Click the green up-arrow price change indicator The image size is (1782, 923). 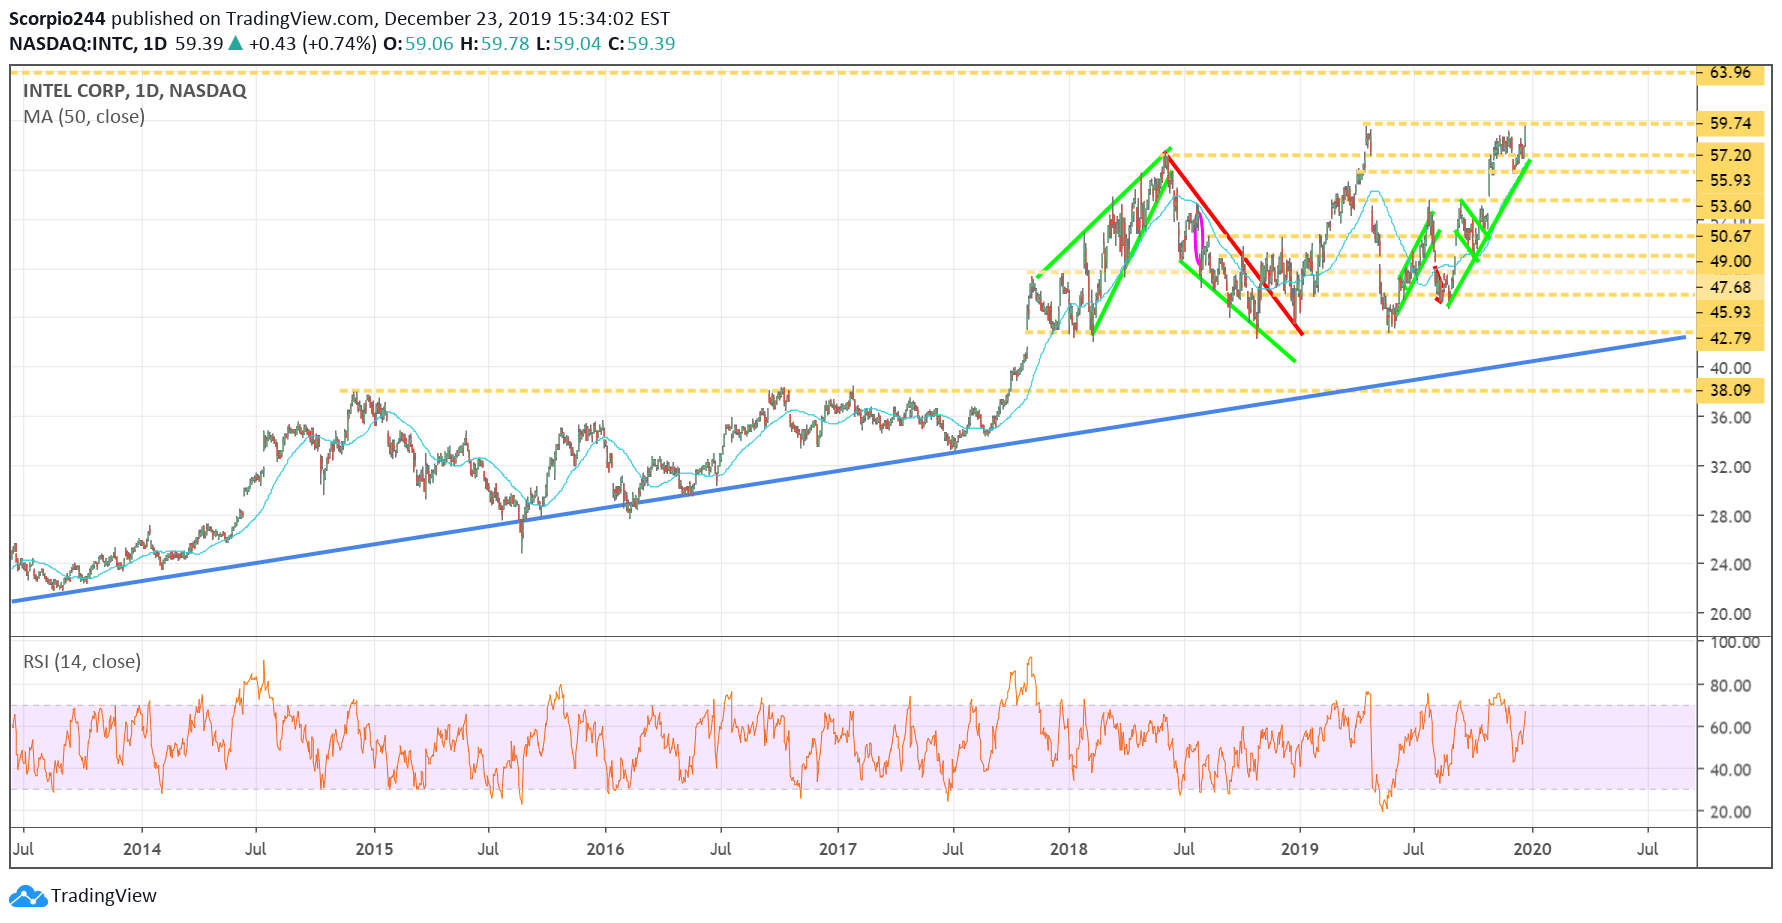[235, 43]
